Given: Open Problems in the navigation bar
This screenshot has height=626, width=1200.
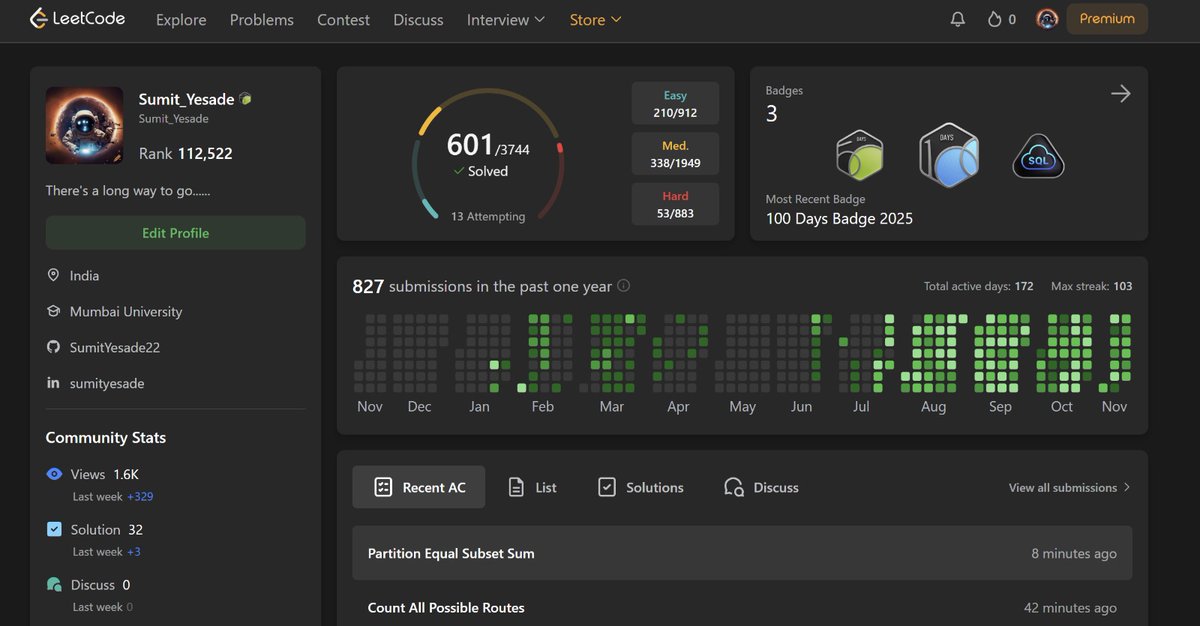Looking at the screenshot, I should (x=262, y=20).
